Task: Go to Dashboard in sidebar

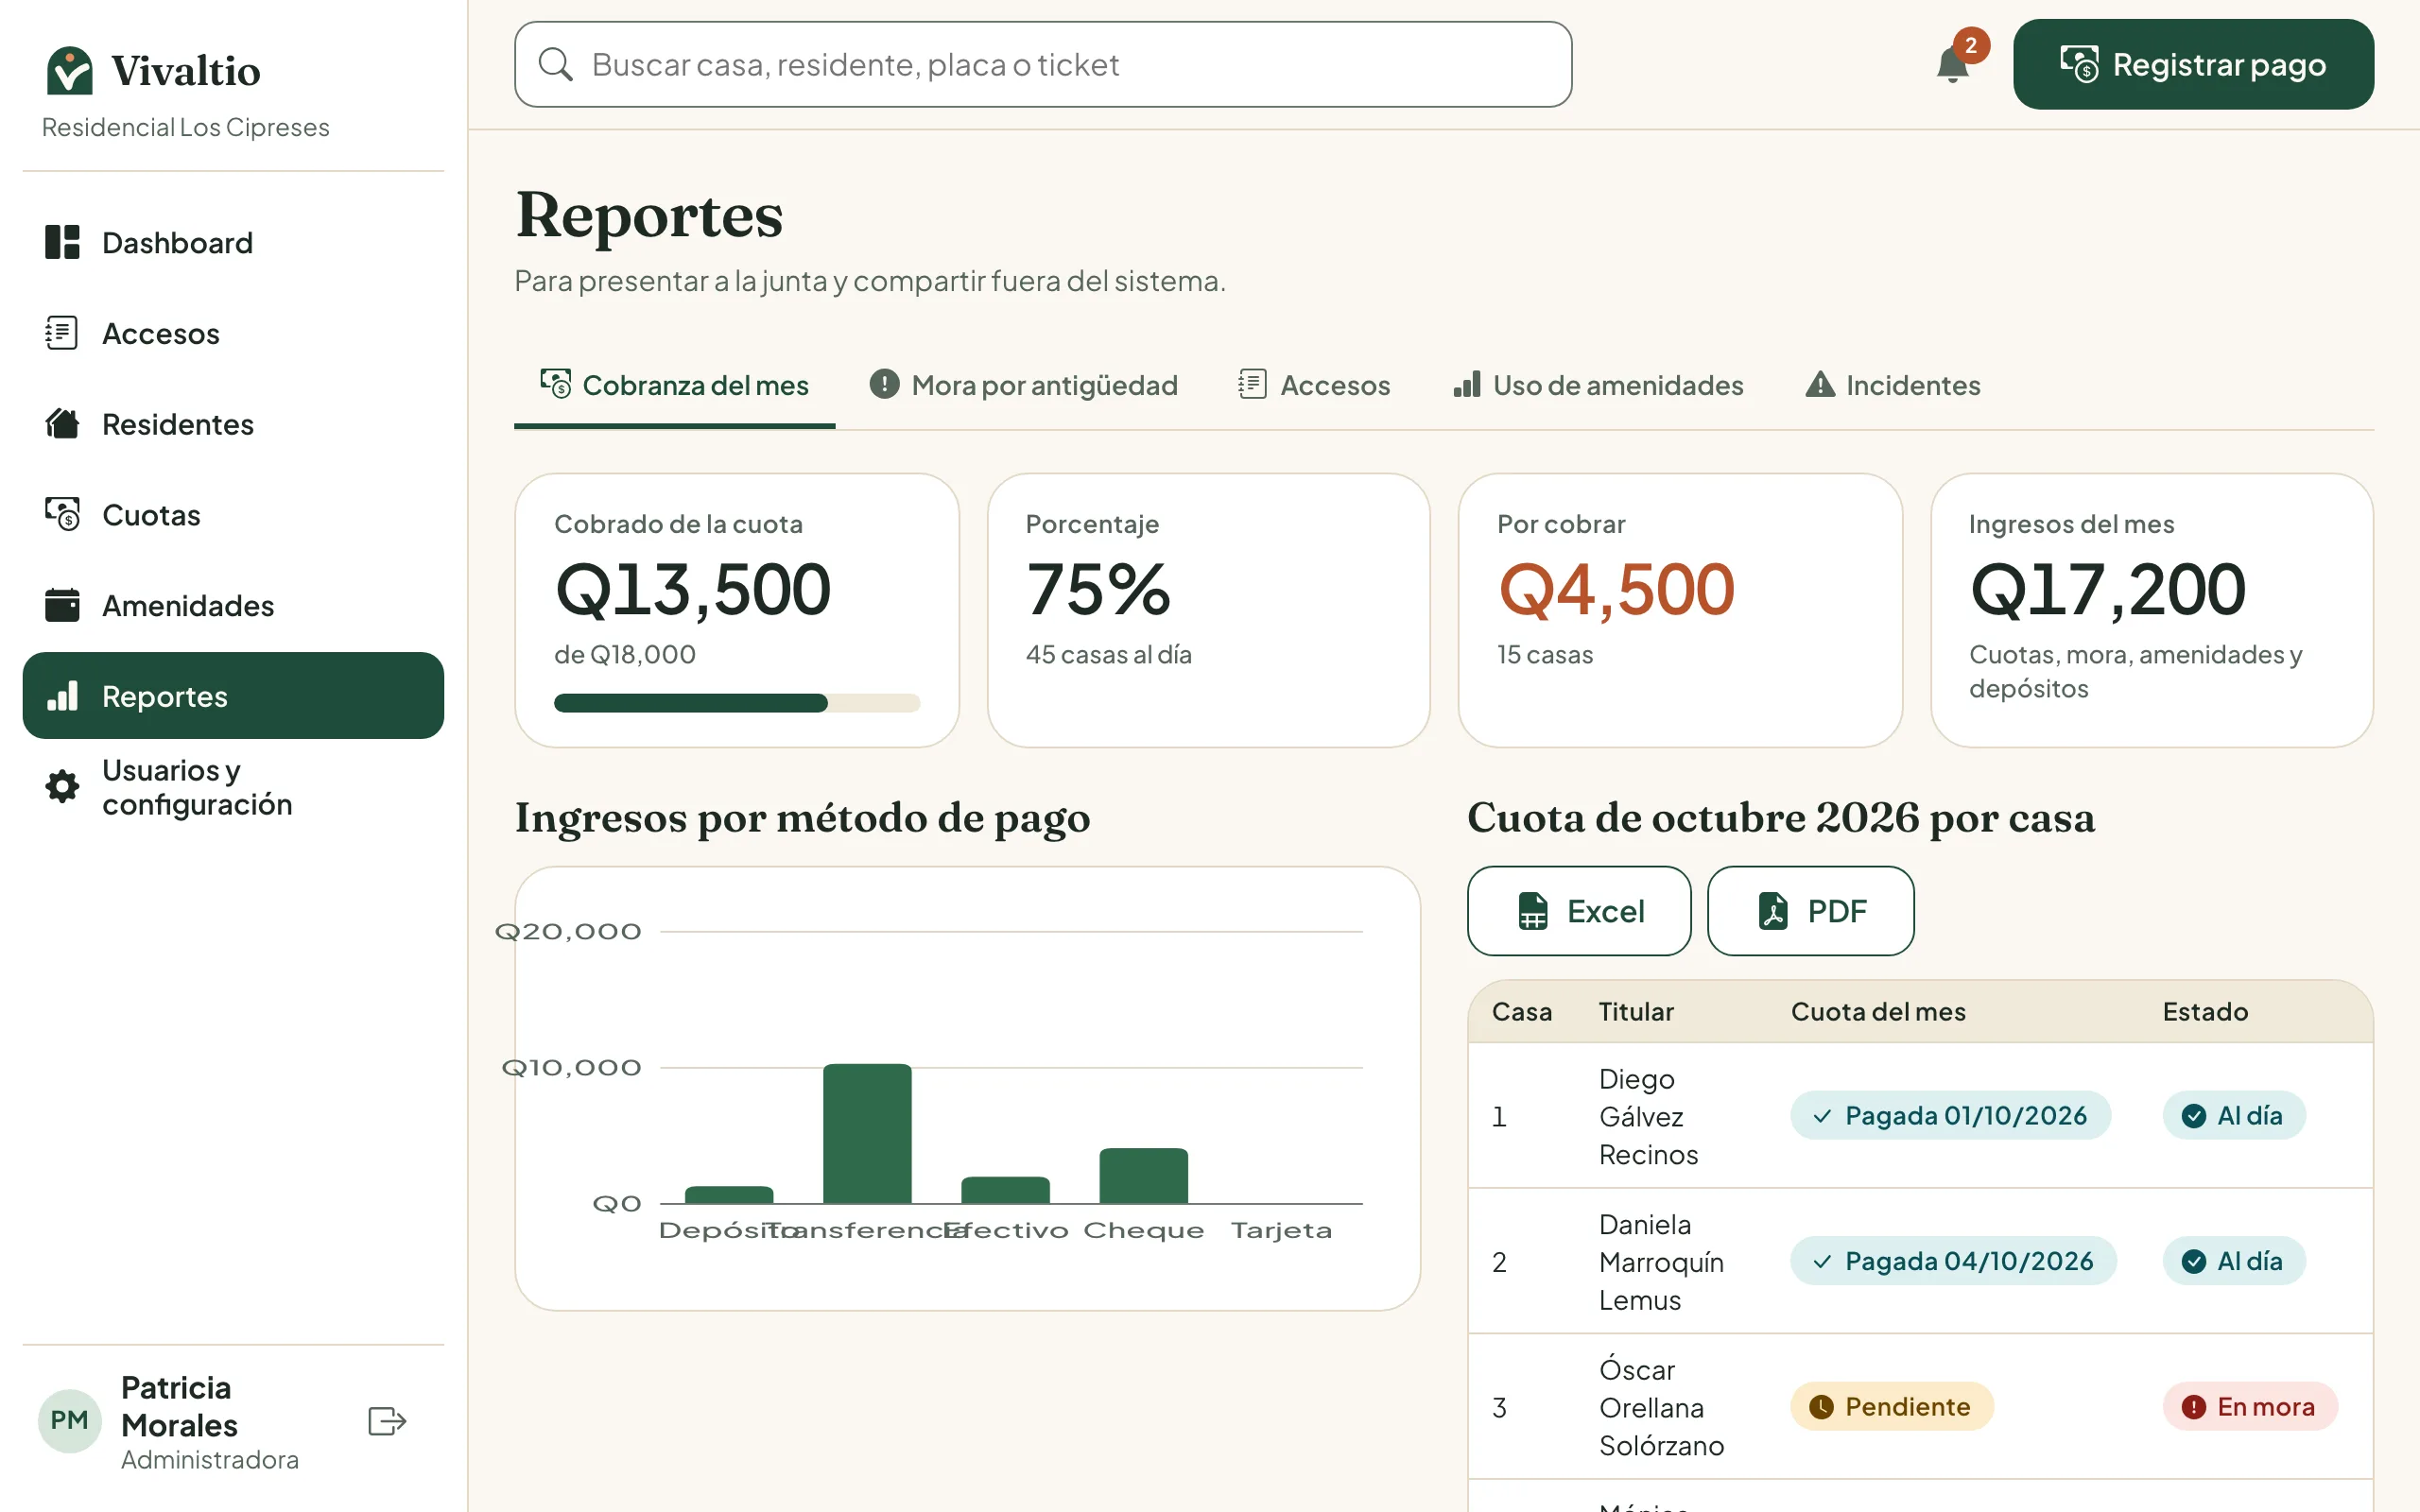Action: tap(233, 242)
